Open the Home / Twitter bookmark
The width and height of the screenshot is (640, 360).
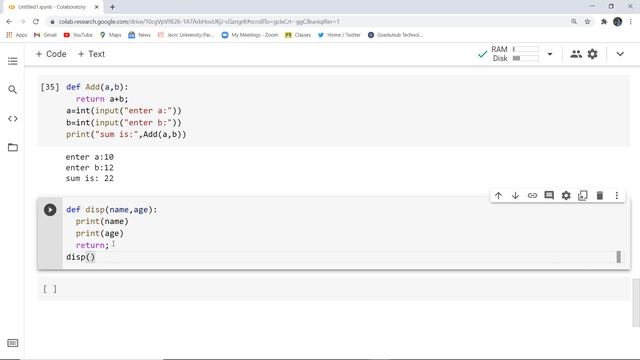[x=339, y=35]
